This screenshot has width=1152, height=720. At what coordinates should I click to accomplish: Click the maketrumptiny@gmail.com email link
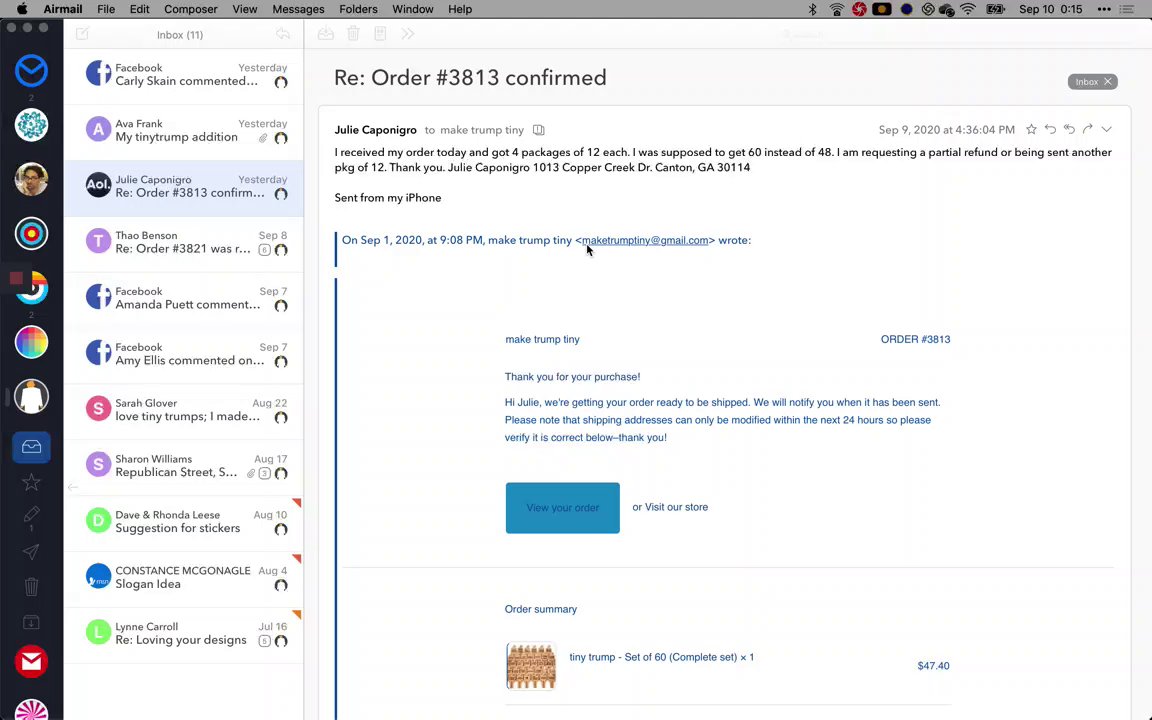(645, 240)
